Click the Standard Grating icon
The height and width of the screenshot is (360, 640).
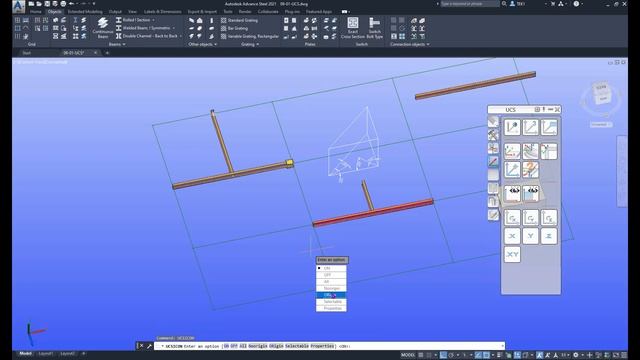224,20
